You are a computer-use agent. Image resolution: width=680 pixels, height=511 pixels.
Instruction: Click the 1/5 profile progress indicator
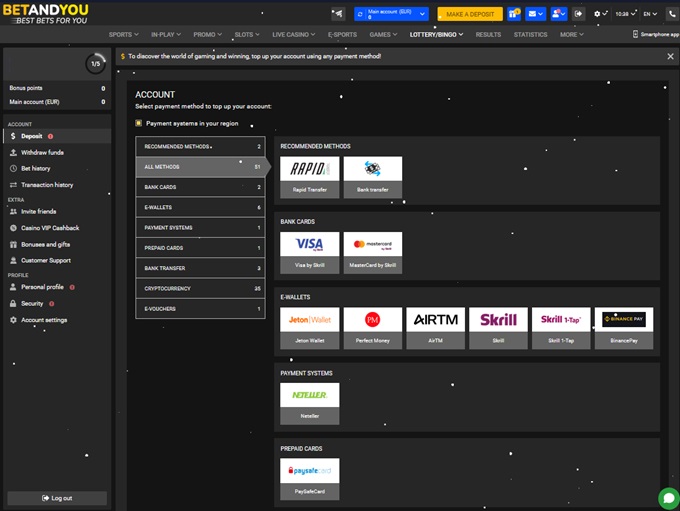[x=96, y=64]
